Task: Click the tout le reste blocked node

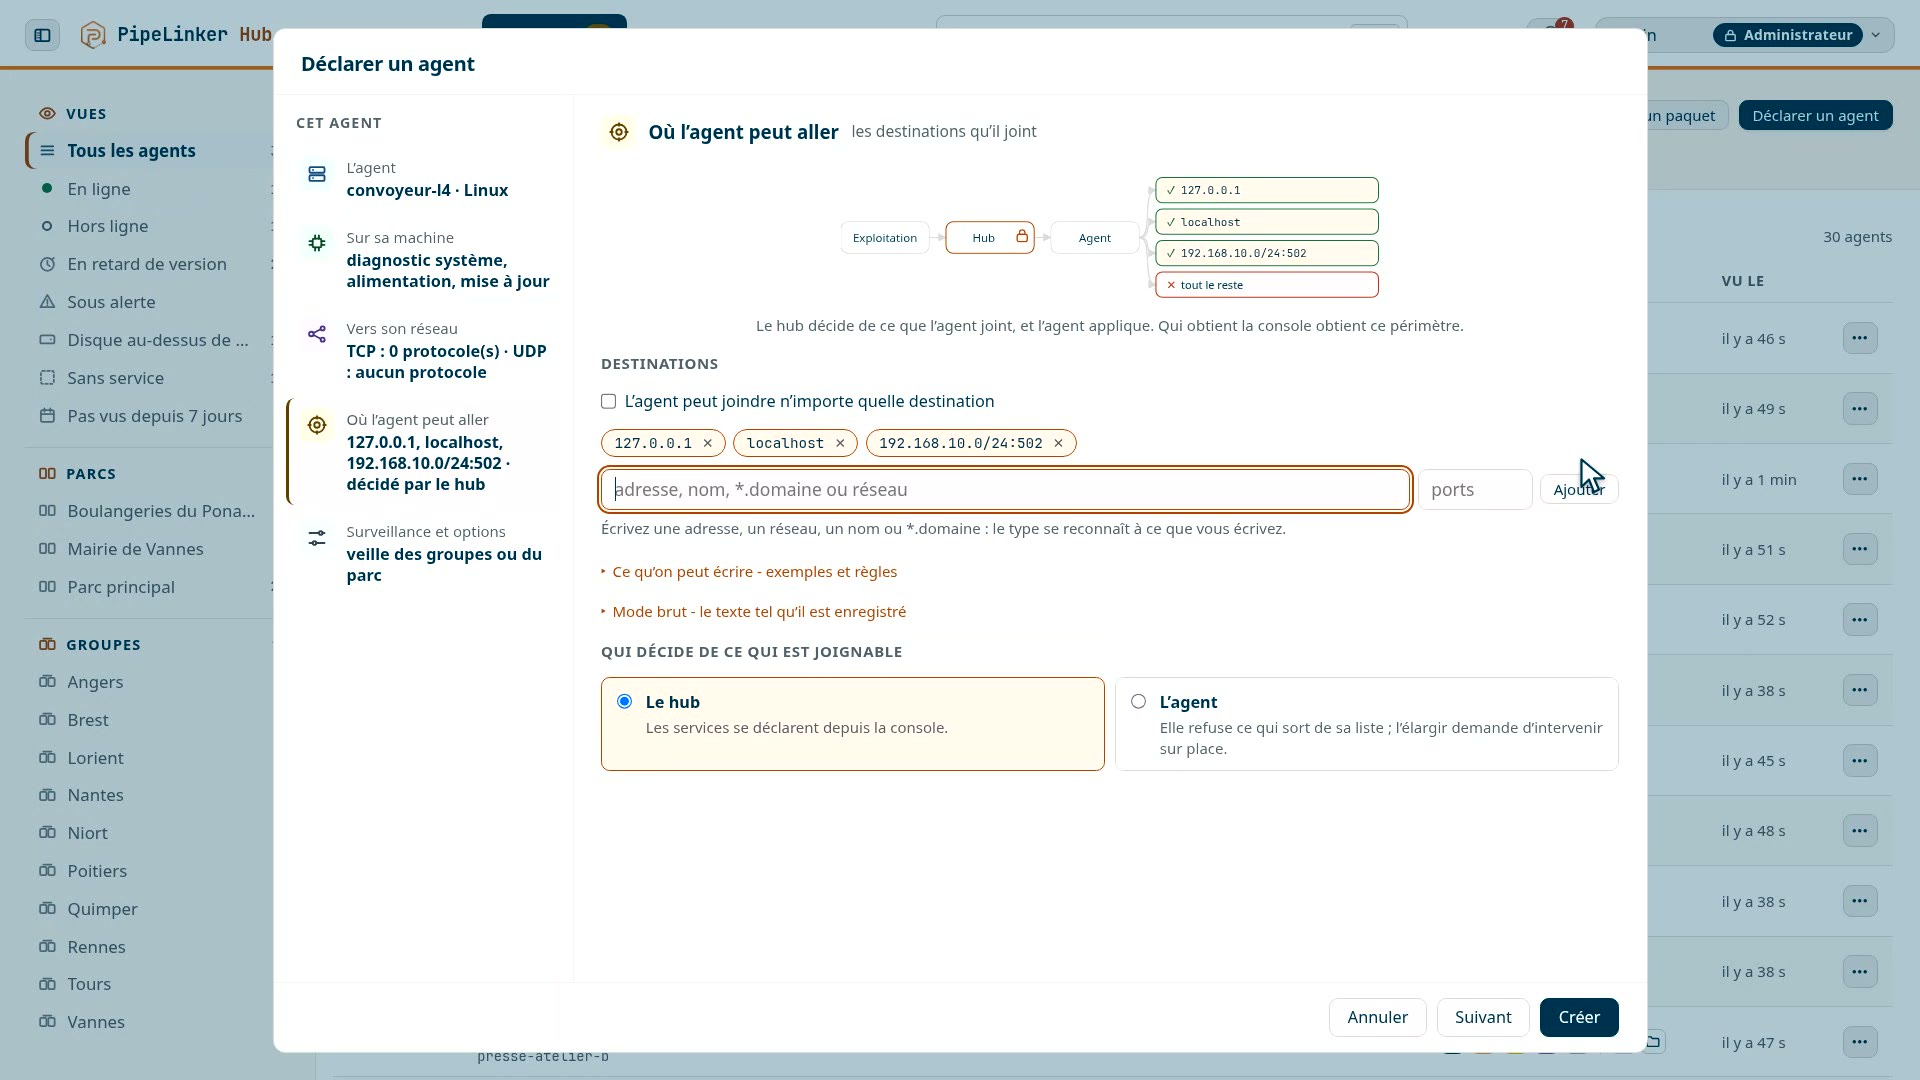Action: coord(1266,285)
